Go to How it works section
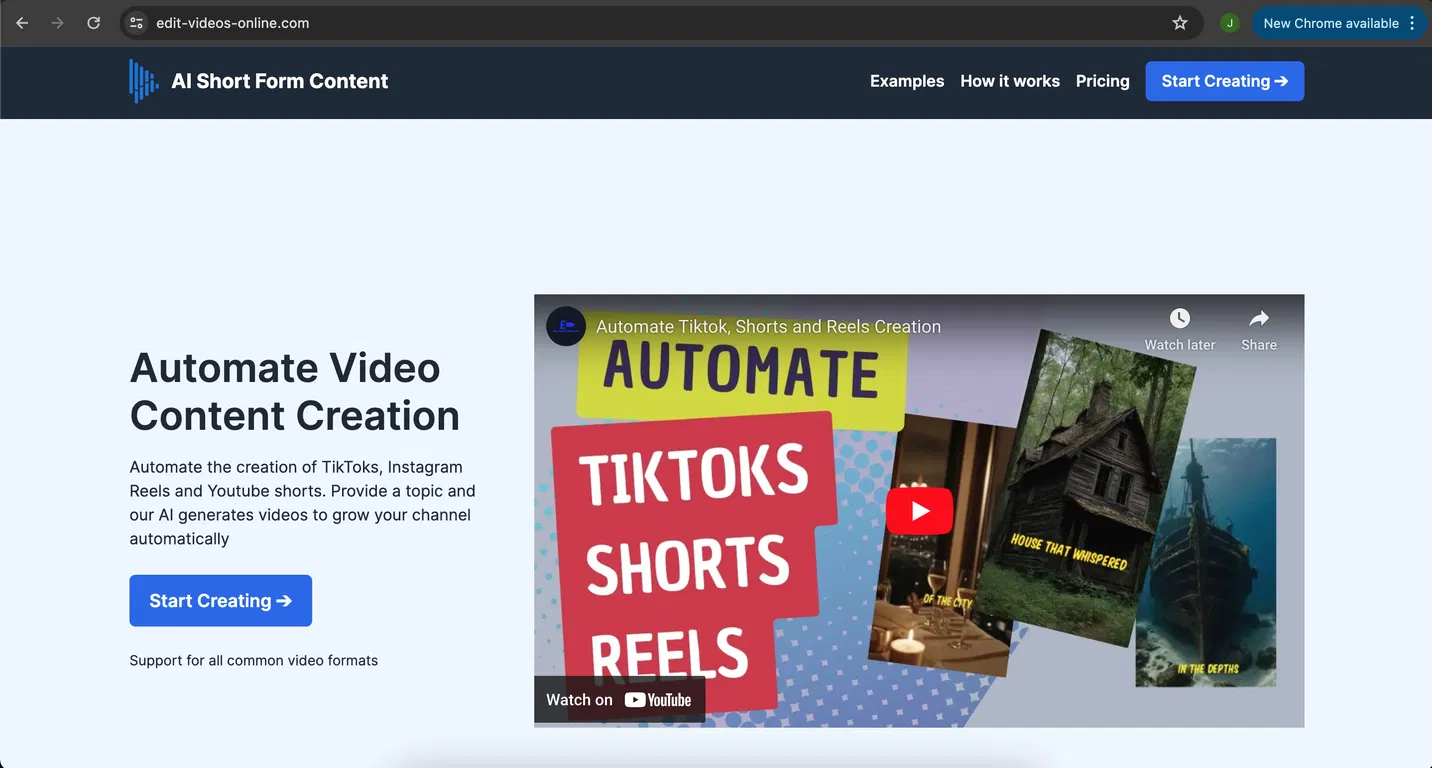The height and width of the screenshot is (768, 1432). tap(1009, 81)
